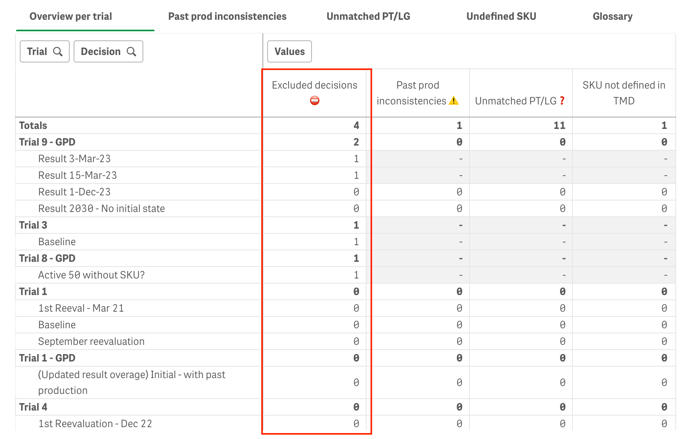Collapse the Trial 8 - GPD row
This screenshot has width=688, height=439.
(x=47, y=258)
